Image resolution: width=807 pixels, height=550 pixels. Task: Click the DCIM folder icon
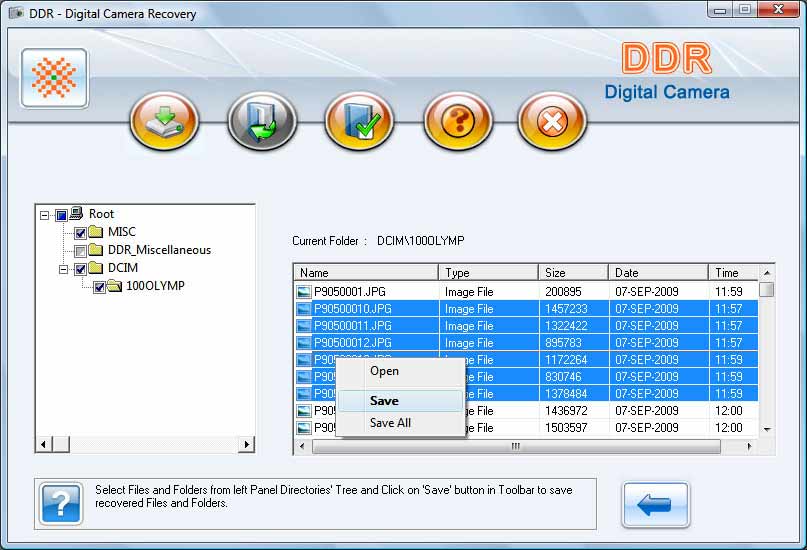click(96, 268)
